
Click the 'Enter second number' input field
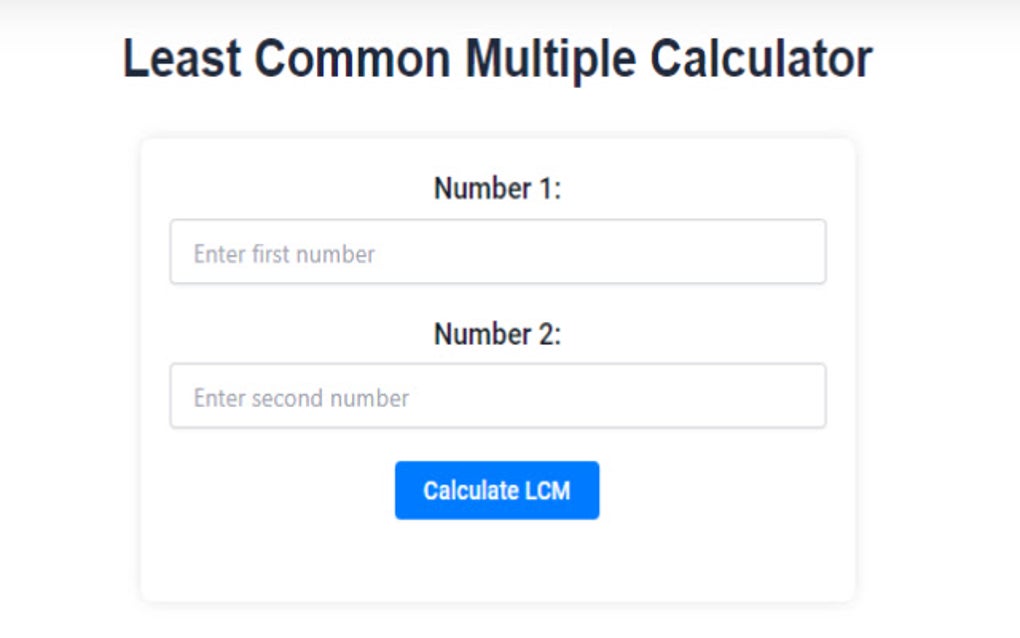(x=498, y=396)
